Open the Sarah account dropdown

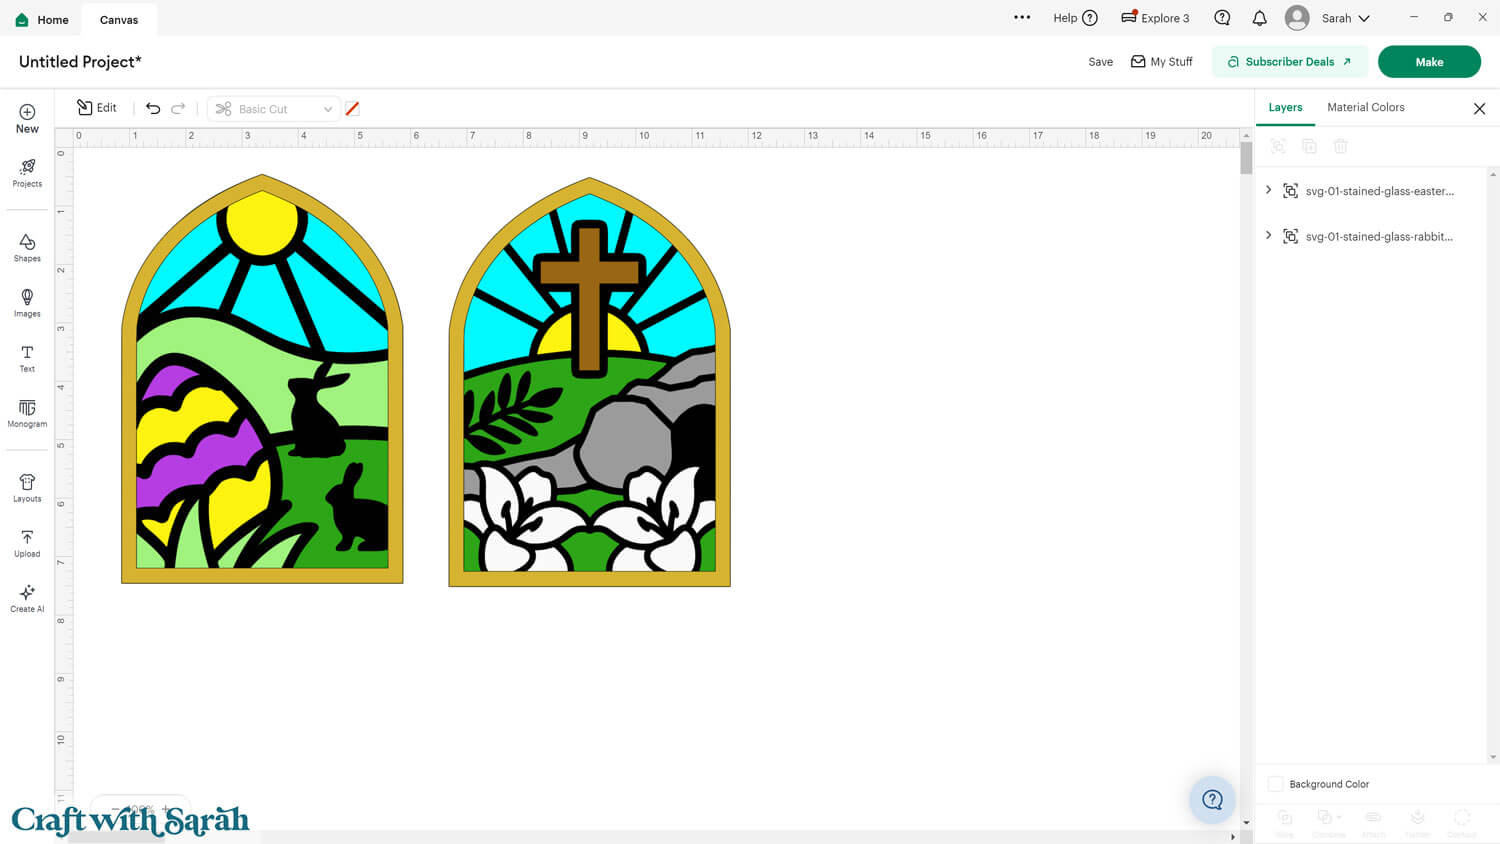1344,18
